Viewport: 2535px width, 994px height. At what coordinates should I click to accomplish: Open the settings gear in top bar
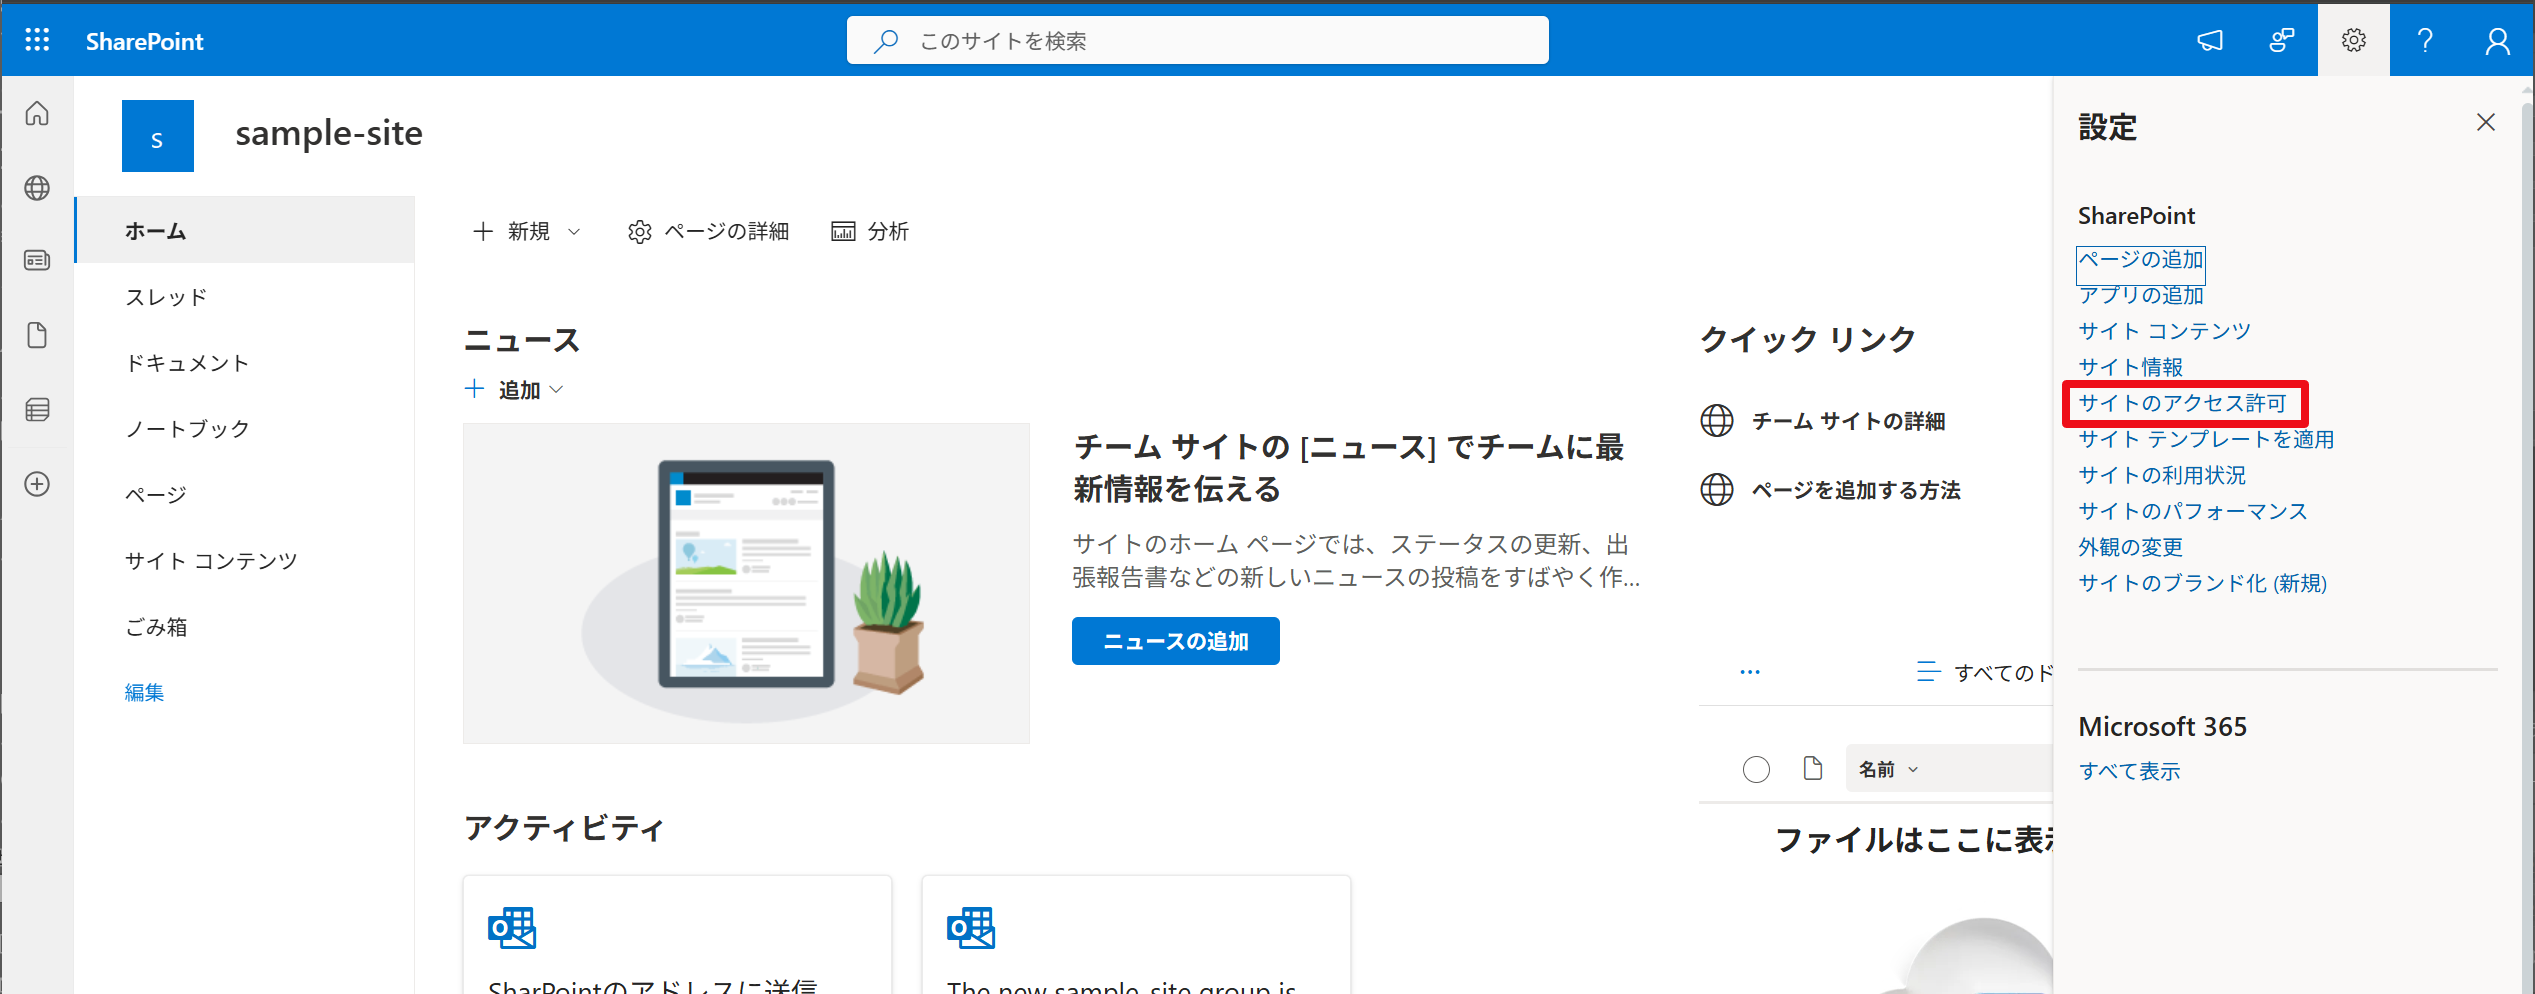pyautogui.click(x=2354, y=40)
